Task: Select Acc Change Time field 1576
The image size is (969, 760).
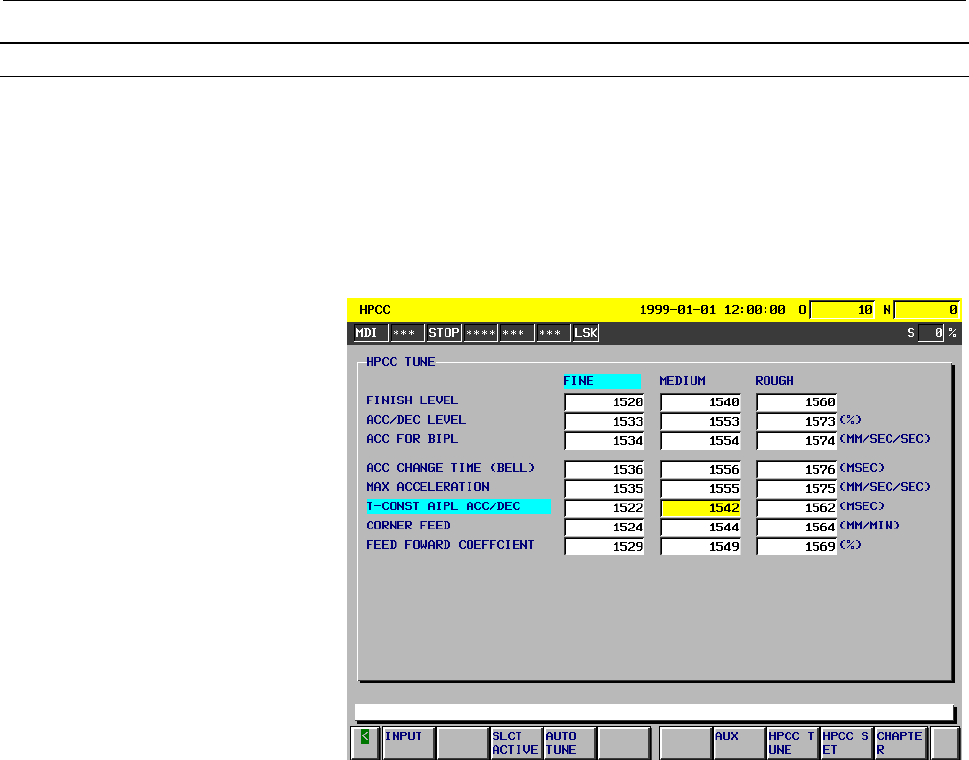Action: 797,470
